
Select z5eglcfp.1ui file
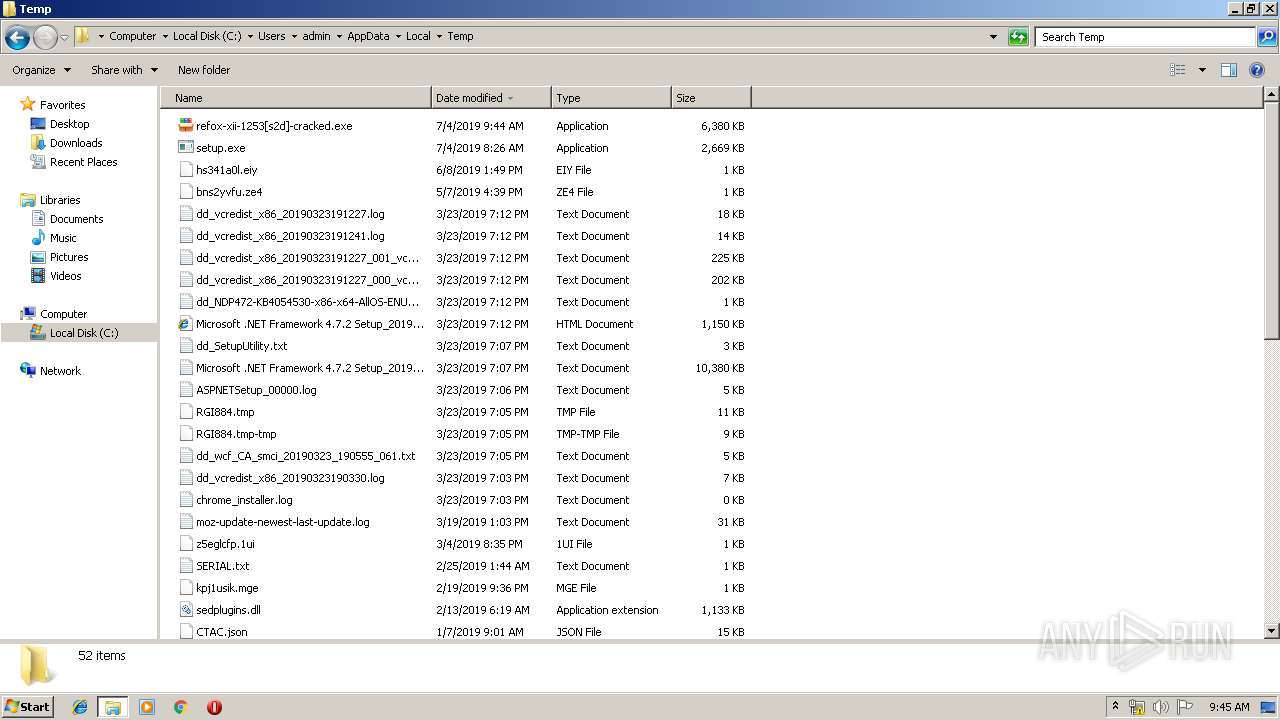[225, 544]
